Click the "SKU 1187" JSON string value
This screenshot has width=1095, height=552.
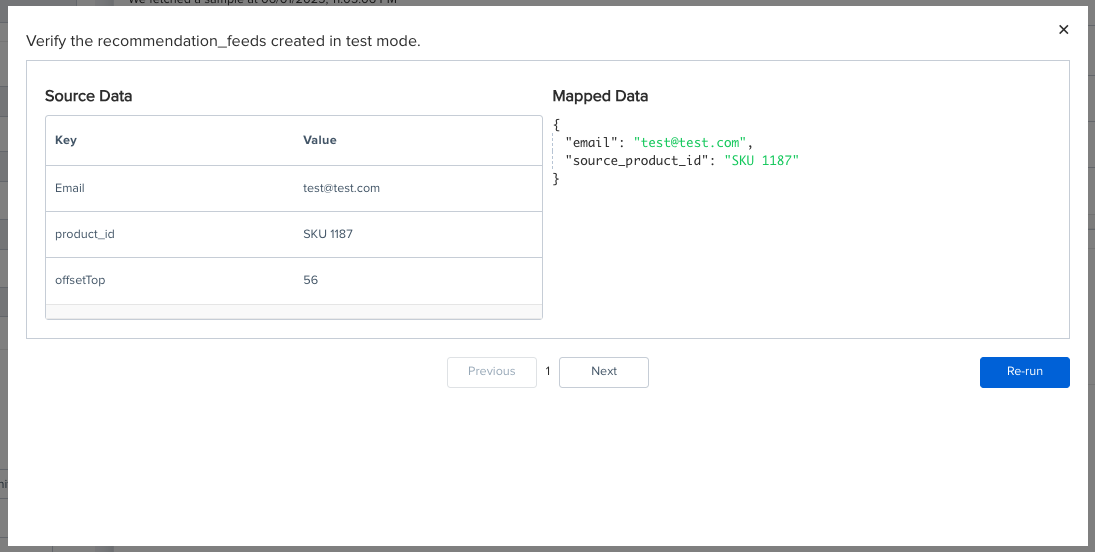[761, 161]
